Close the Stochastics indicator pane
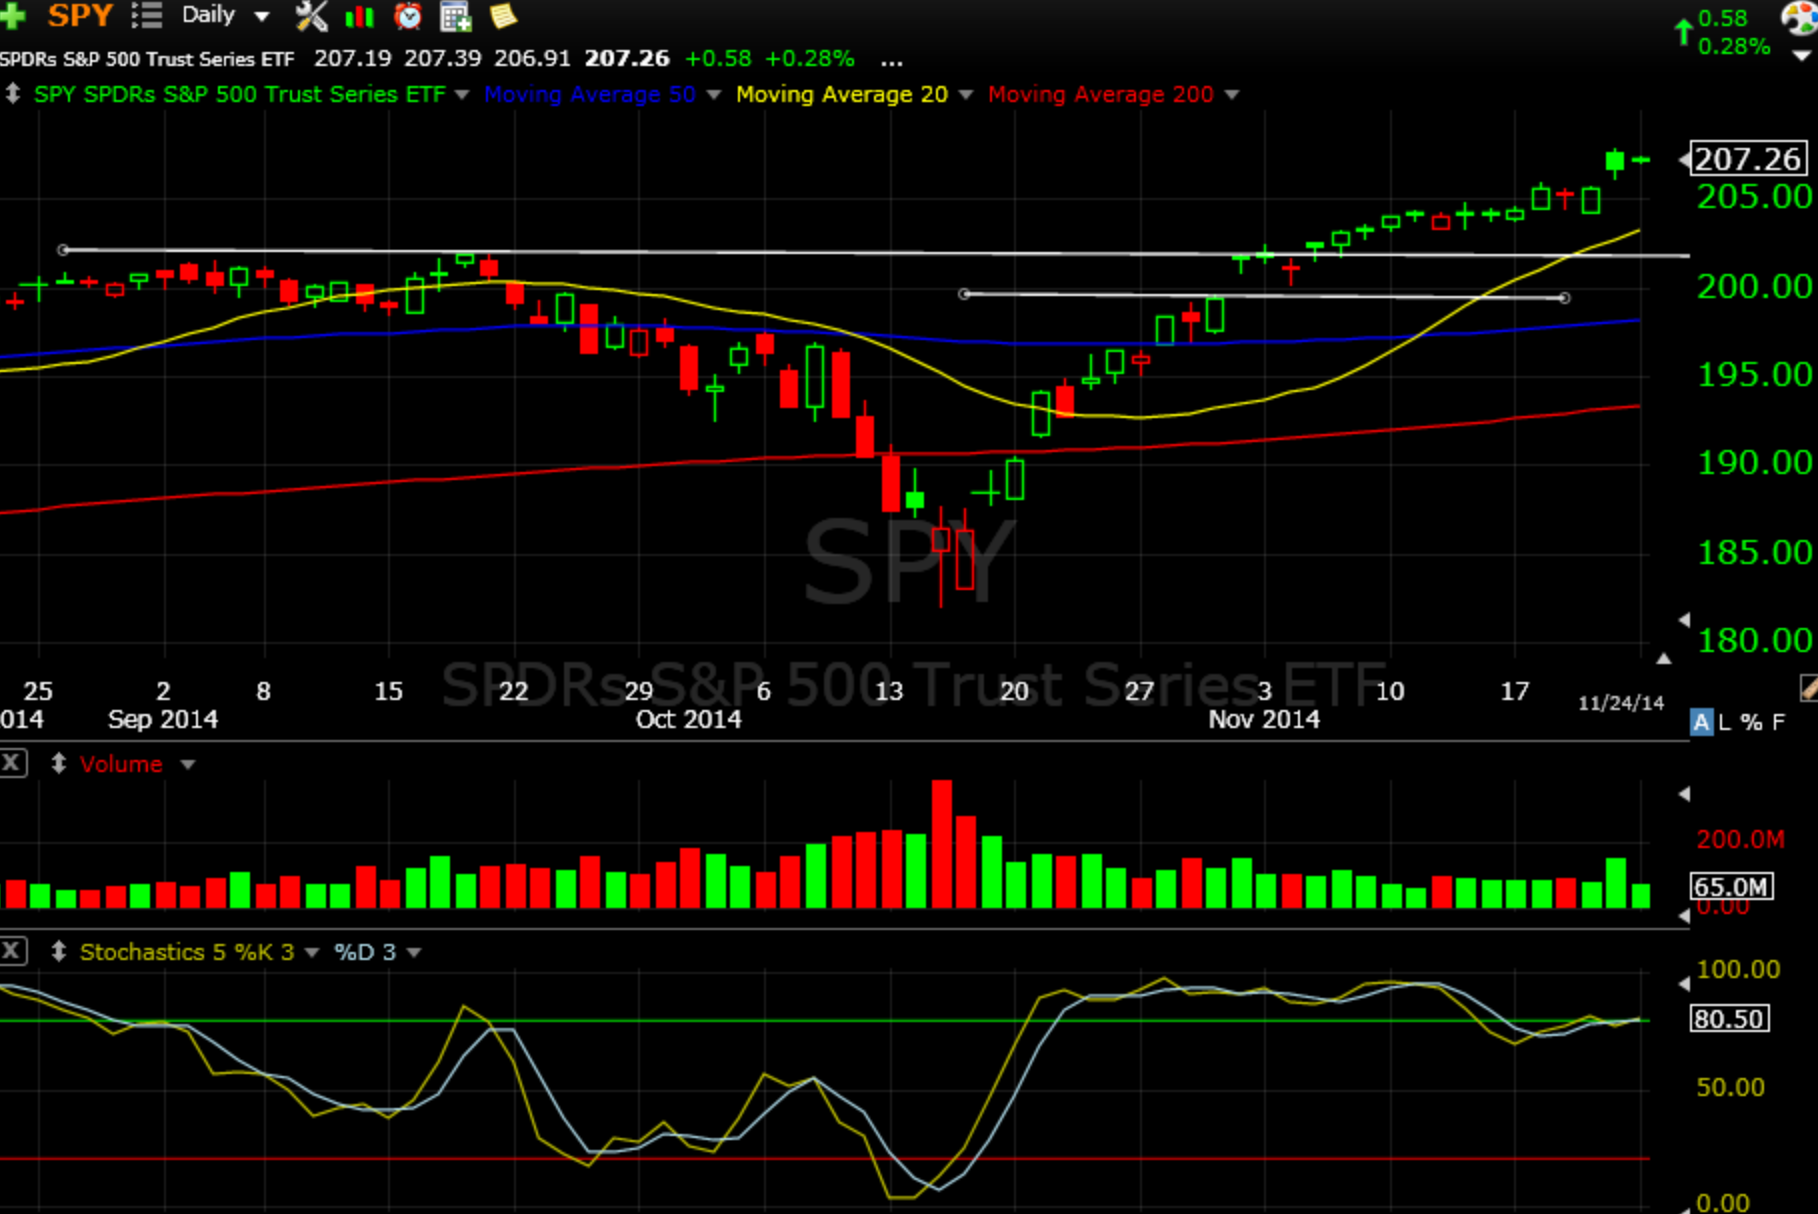The image size is (1818, 1214). coord(12,951)
